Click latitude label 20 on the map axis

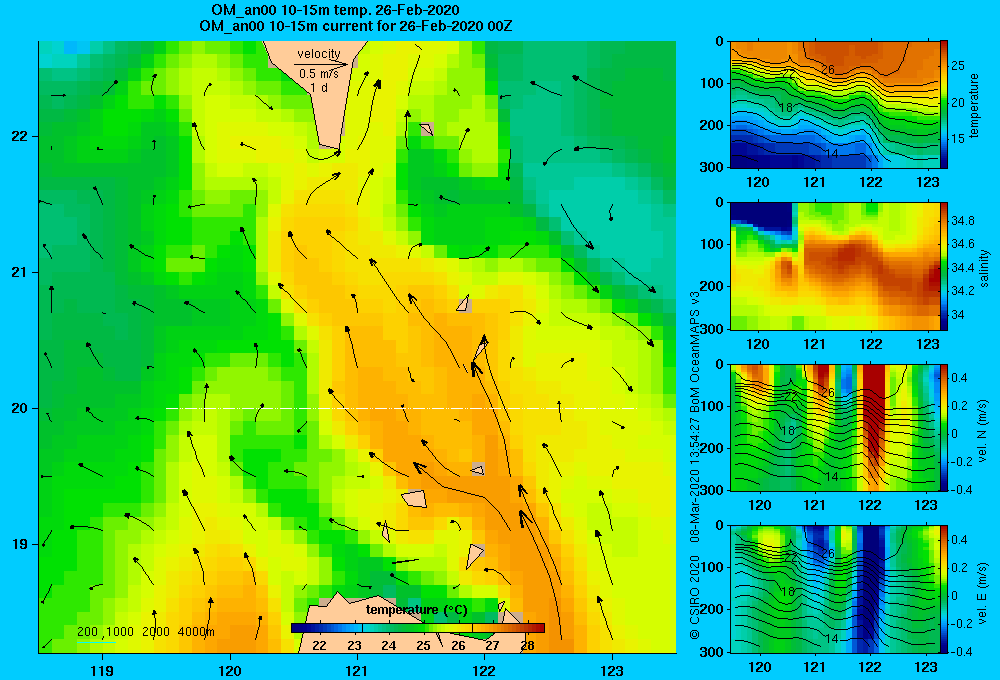point(20,408)
